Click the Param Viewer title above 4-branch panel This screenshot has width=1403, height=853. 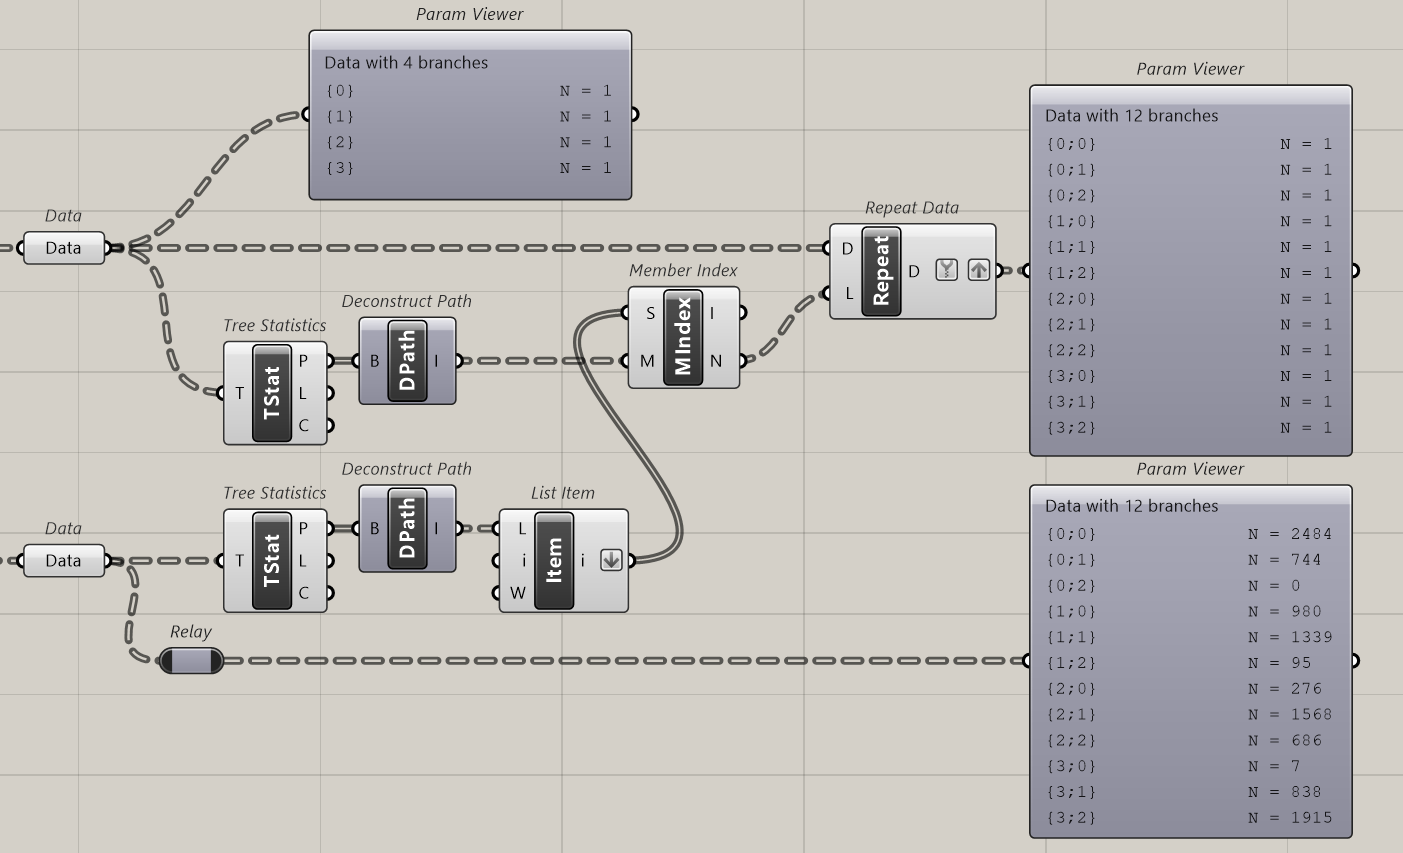(470, 14)
